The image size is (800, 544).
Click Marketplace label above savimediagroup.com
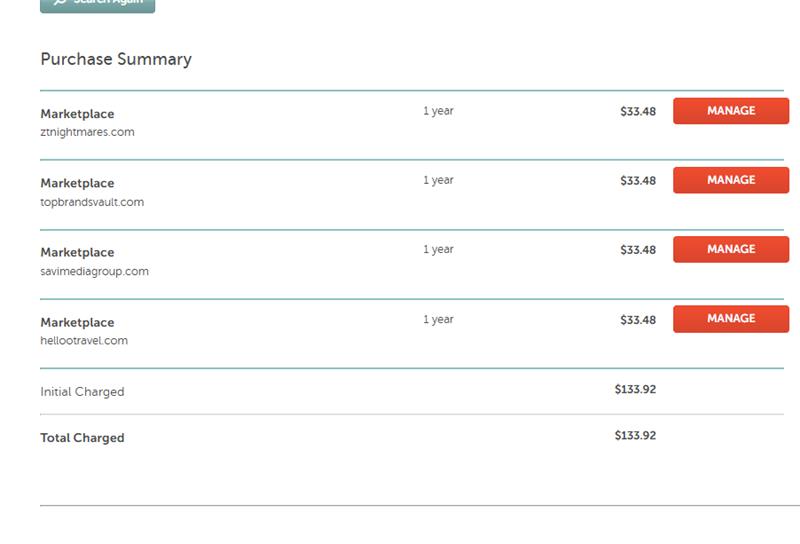(x=77, y=253)
